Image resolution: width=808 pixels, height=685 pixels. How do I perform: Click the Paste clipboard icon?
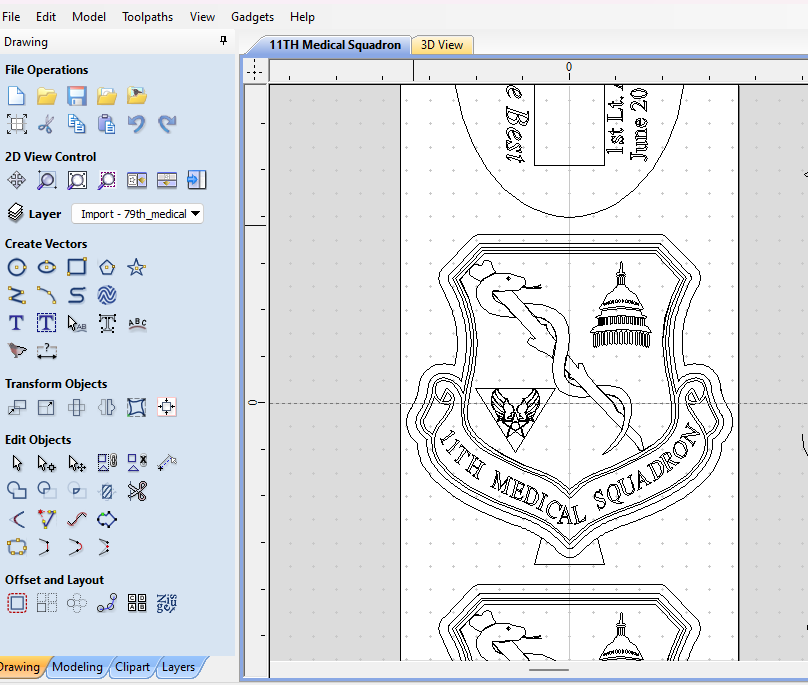107,124
